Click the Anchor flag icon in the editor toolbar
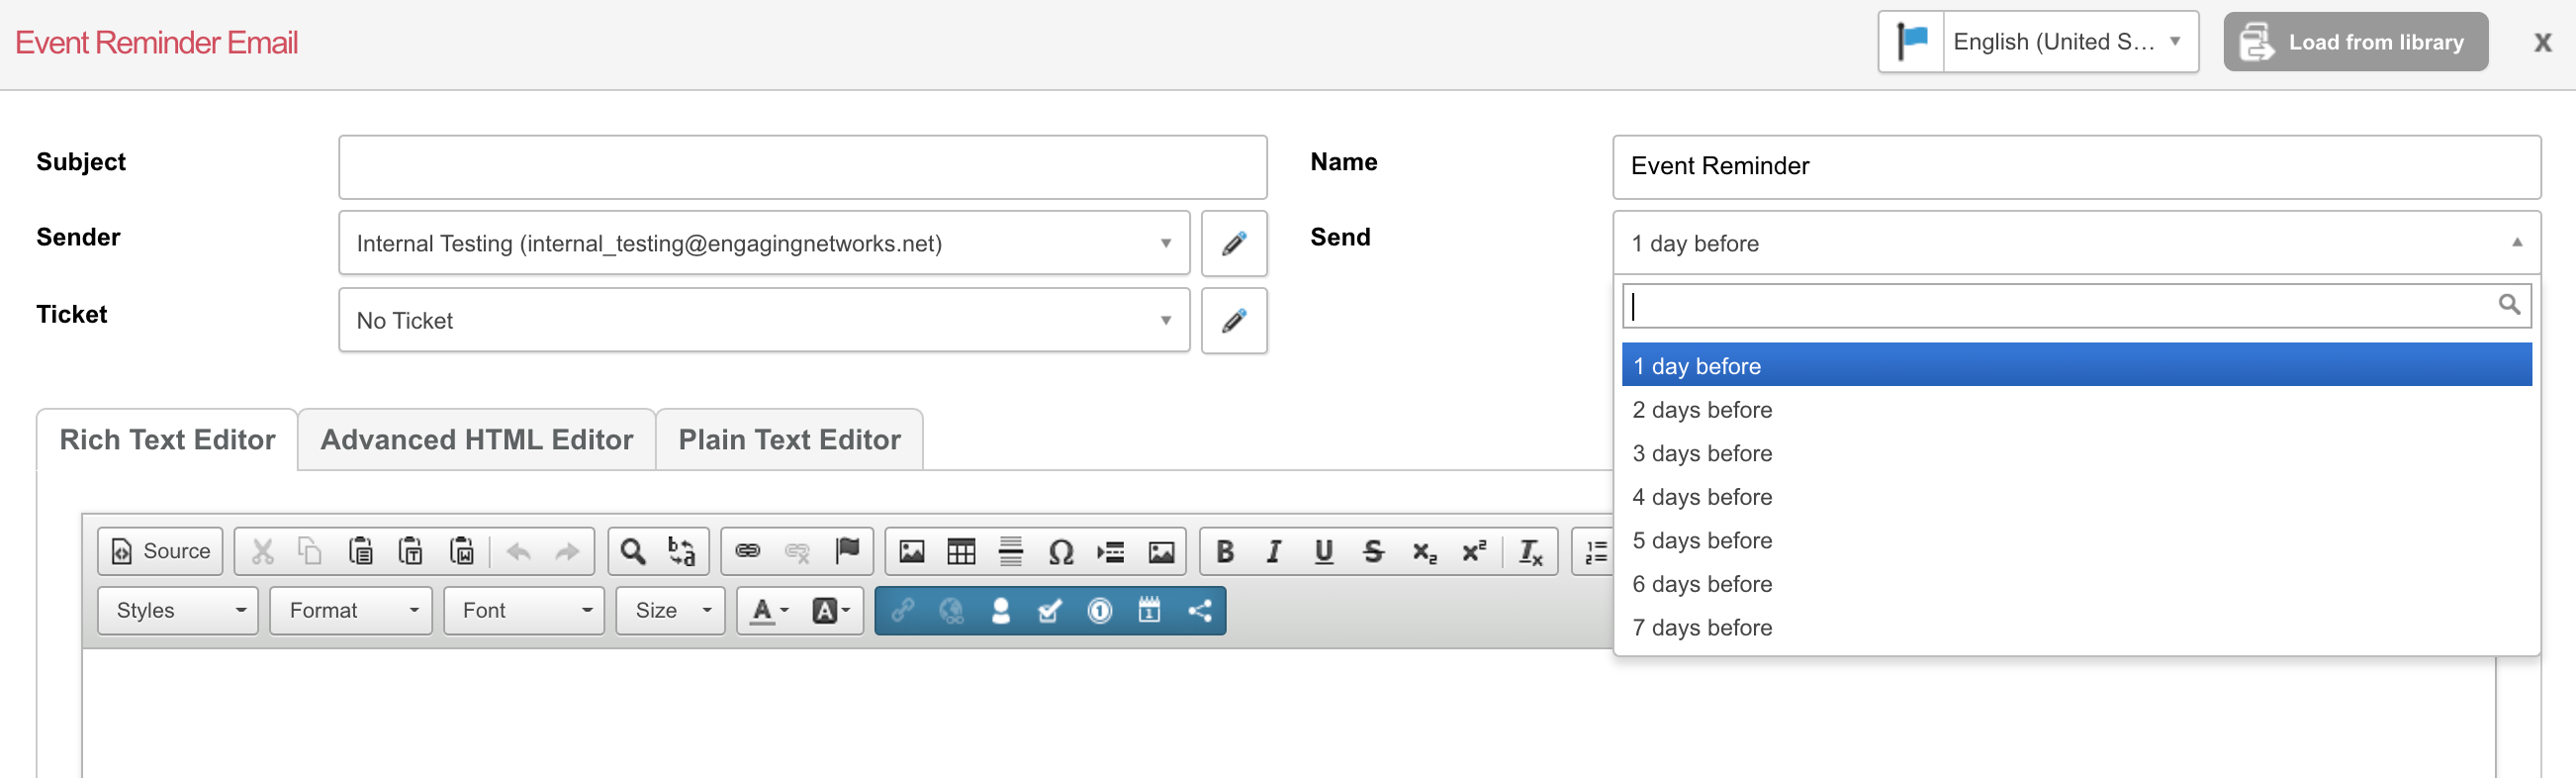Viewport: 2576px width, 778px height. pyautogui.click(x=847, y=551)
